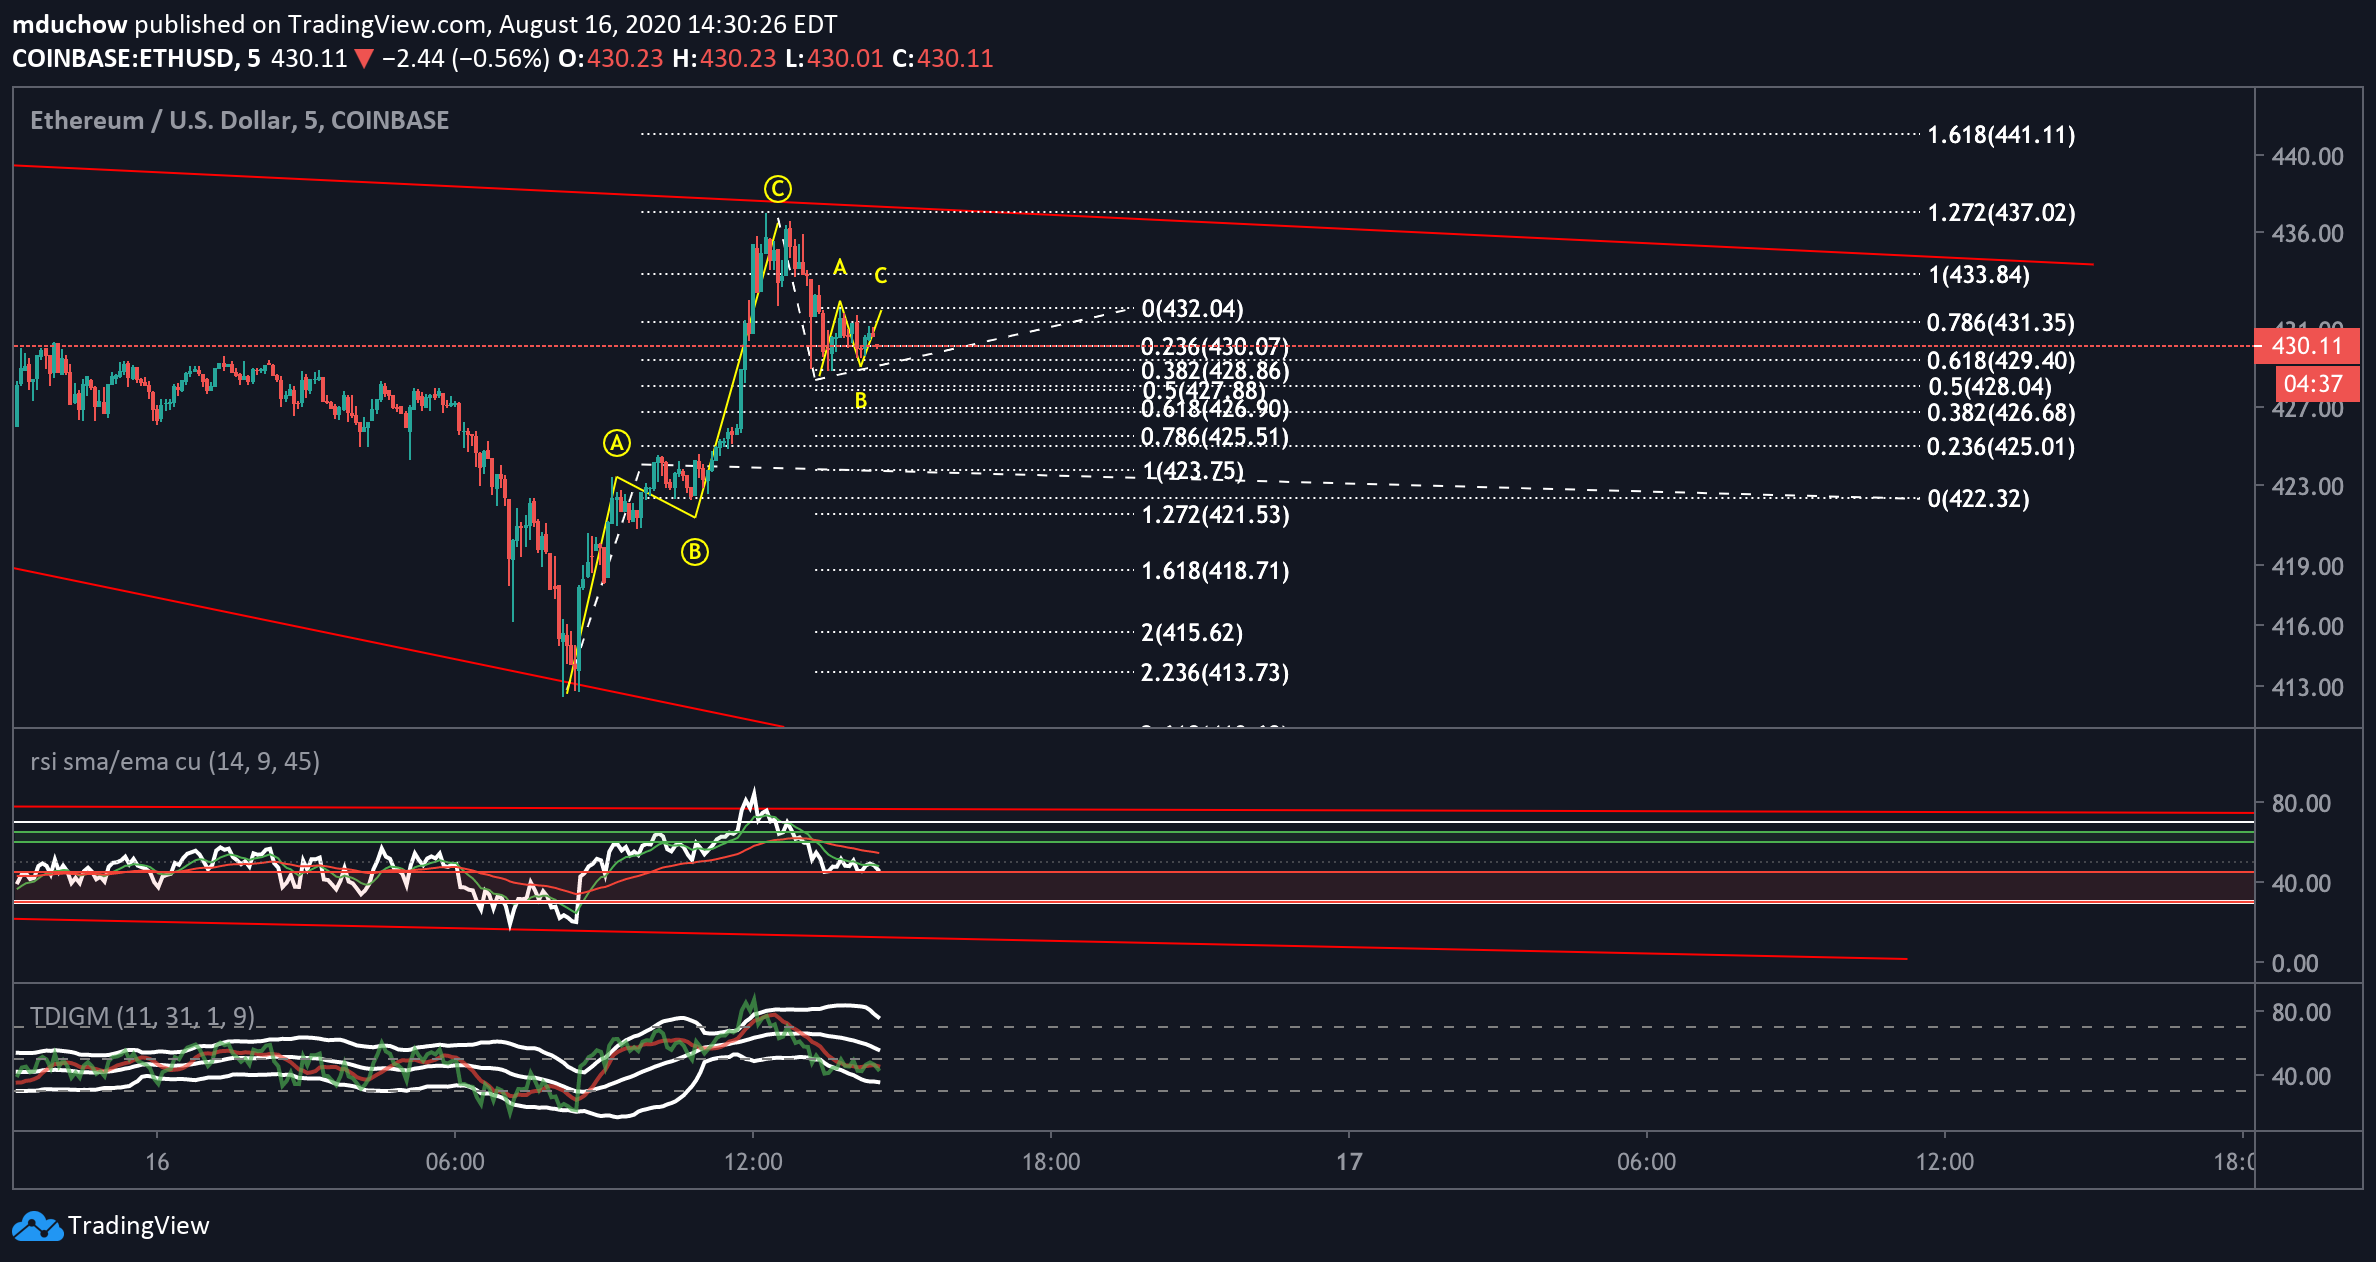Select Fibonacci label 1.618(441.11)
2376x1262 pixels.
pyautogui.click(x=2001, y=135)
